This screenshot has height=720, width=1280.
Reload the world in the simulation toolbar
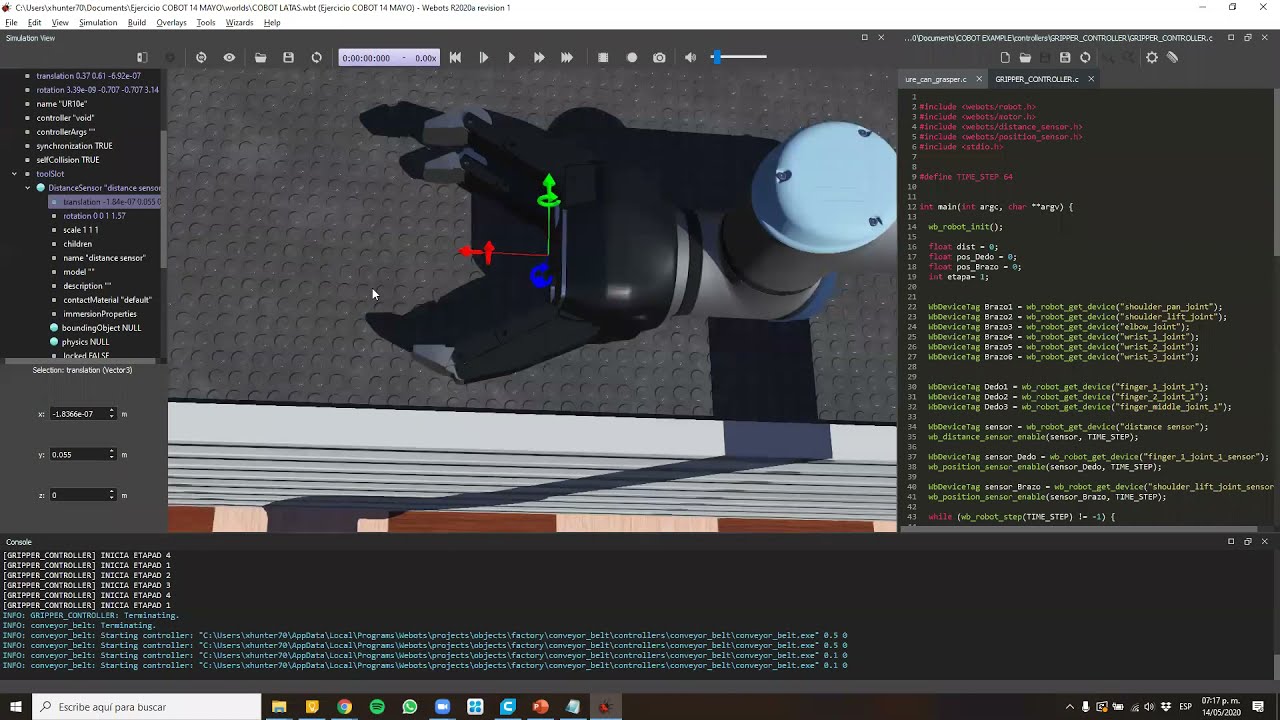pyautogui.click(x=317, y=58)
